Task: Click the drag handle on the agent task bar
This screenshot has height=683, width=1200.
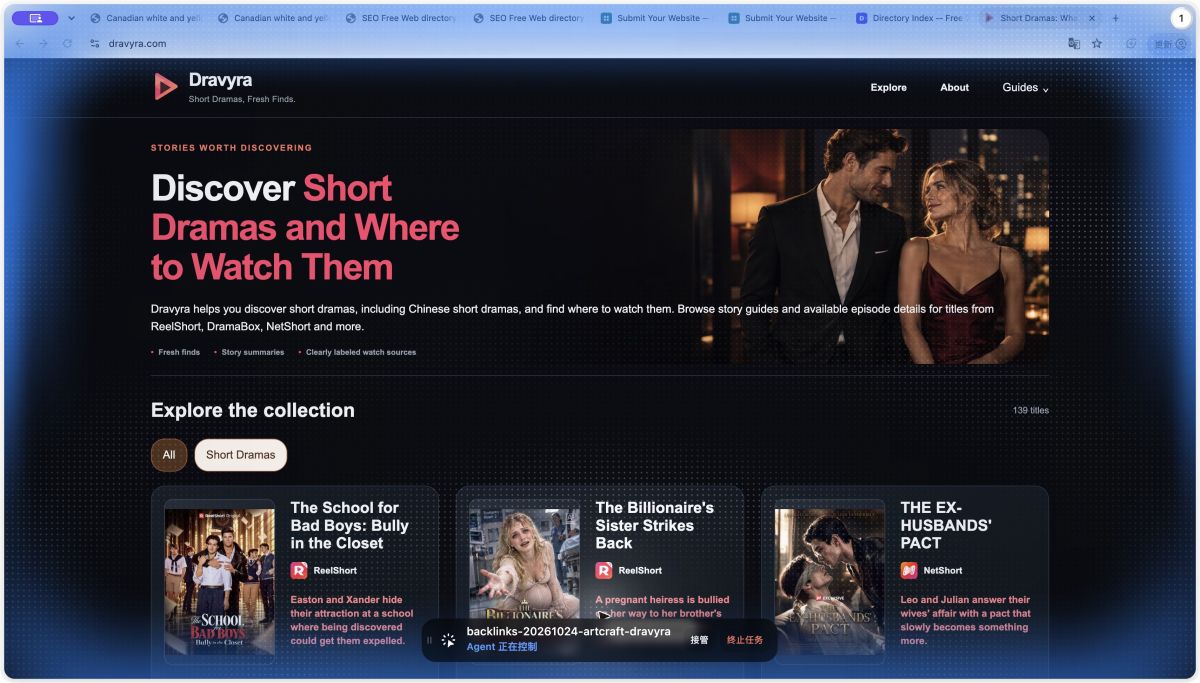Action: [x=430, y=640]
